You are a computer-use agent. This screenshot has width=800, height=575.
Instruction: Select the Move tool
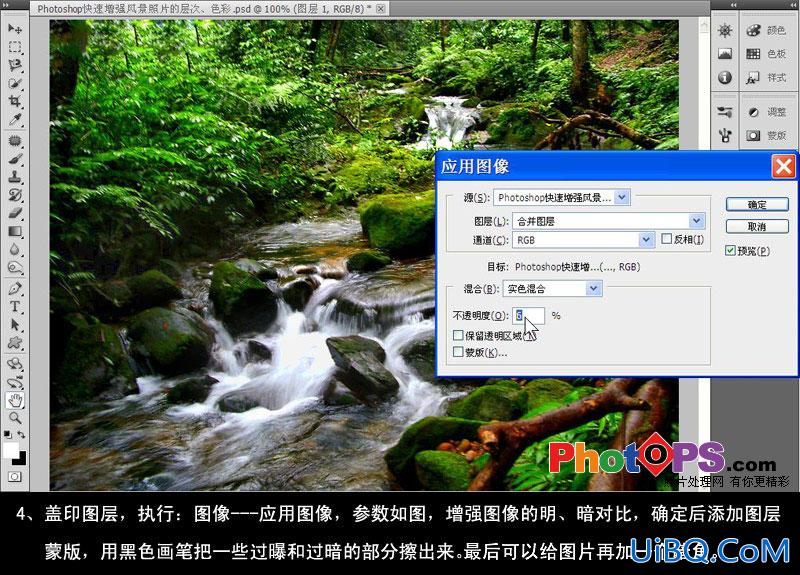tap(14, 28)
